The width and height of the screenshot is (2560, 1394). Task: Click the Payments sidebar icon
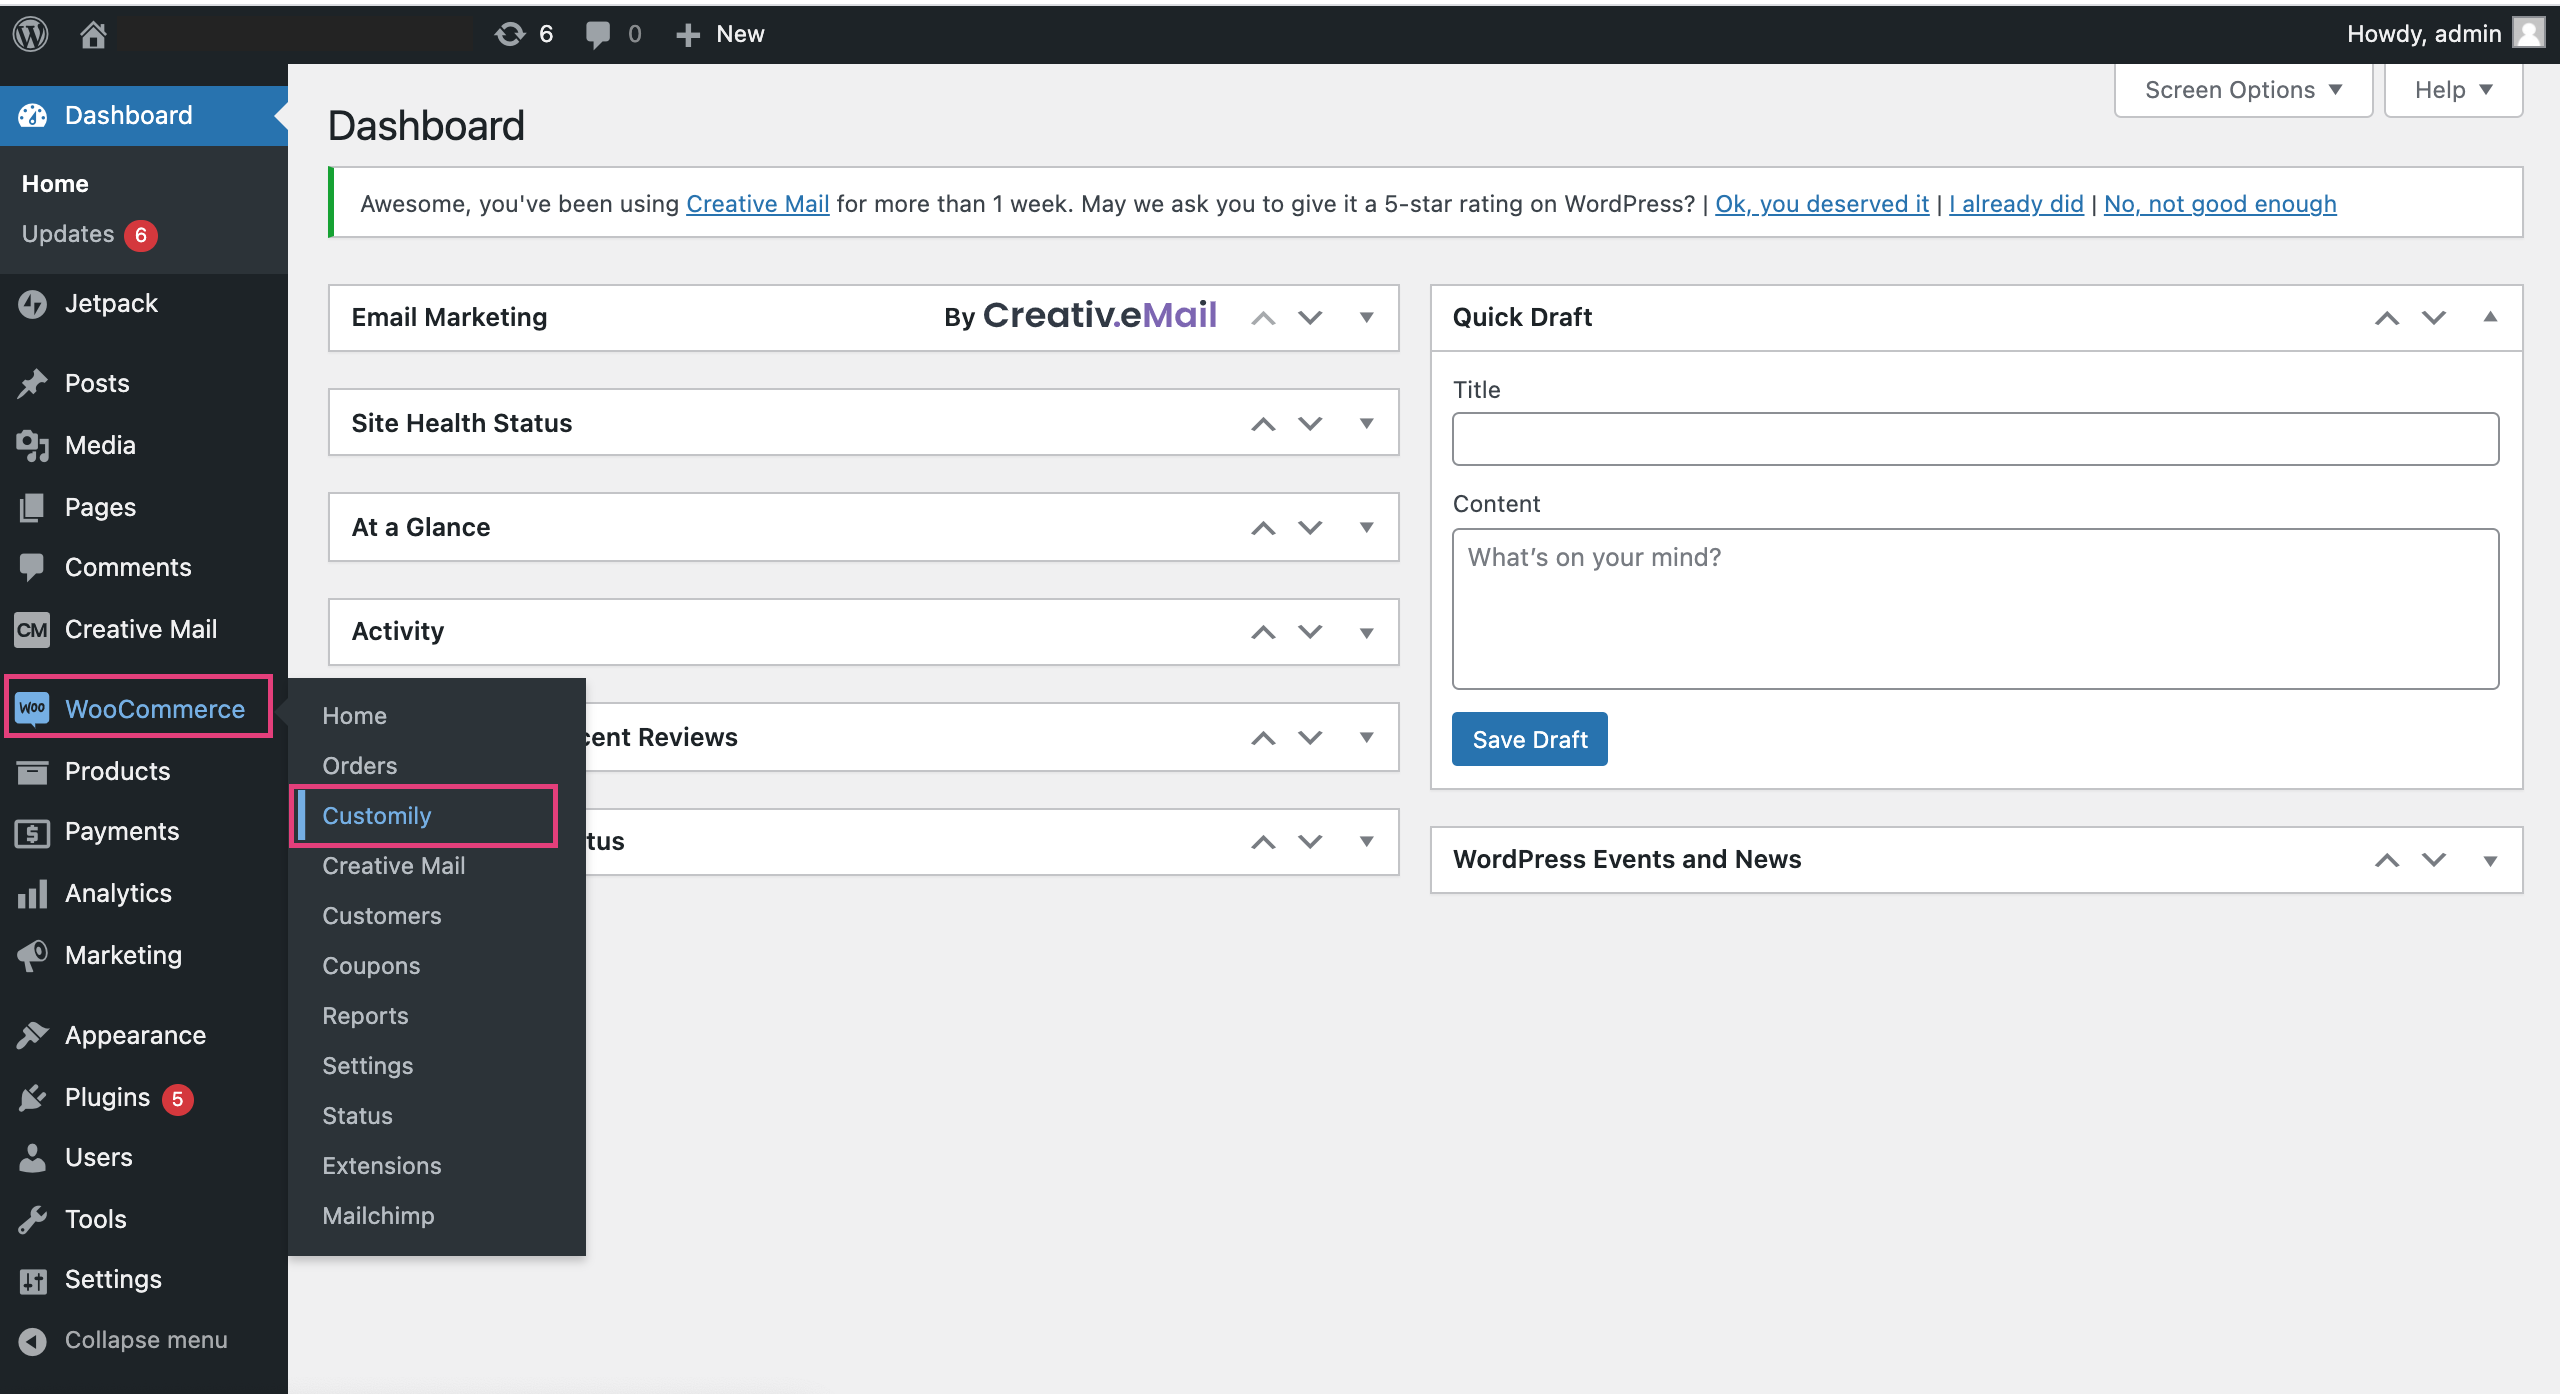31,831
